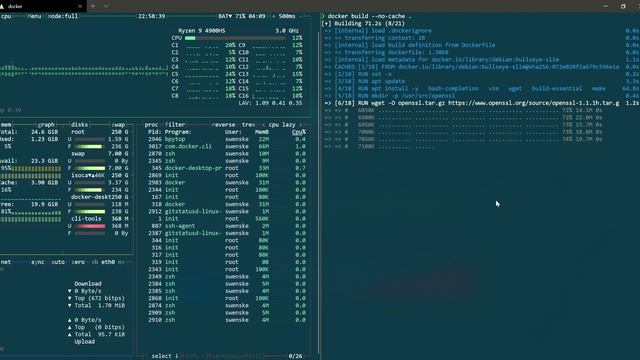Select init process row with Pid 2868
Screen dimensions: 640x360
227,298
